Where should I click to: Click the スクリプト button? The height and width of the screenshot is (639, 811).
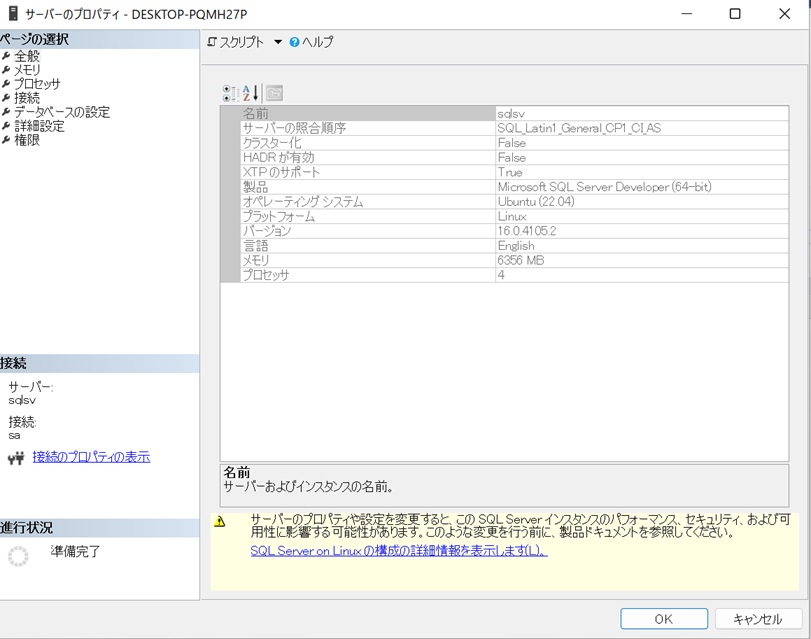(x=236, y=42)
